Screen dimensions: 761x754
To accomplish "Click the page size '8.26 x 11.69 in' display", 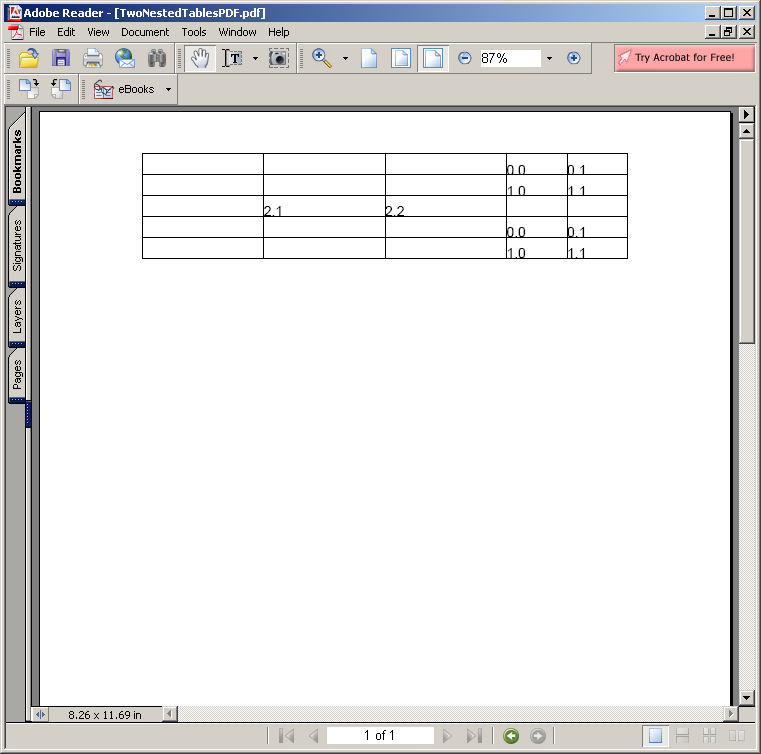I will (105, 715).
